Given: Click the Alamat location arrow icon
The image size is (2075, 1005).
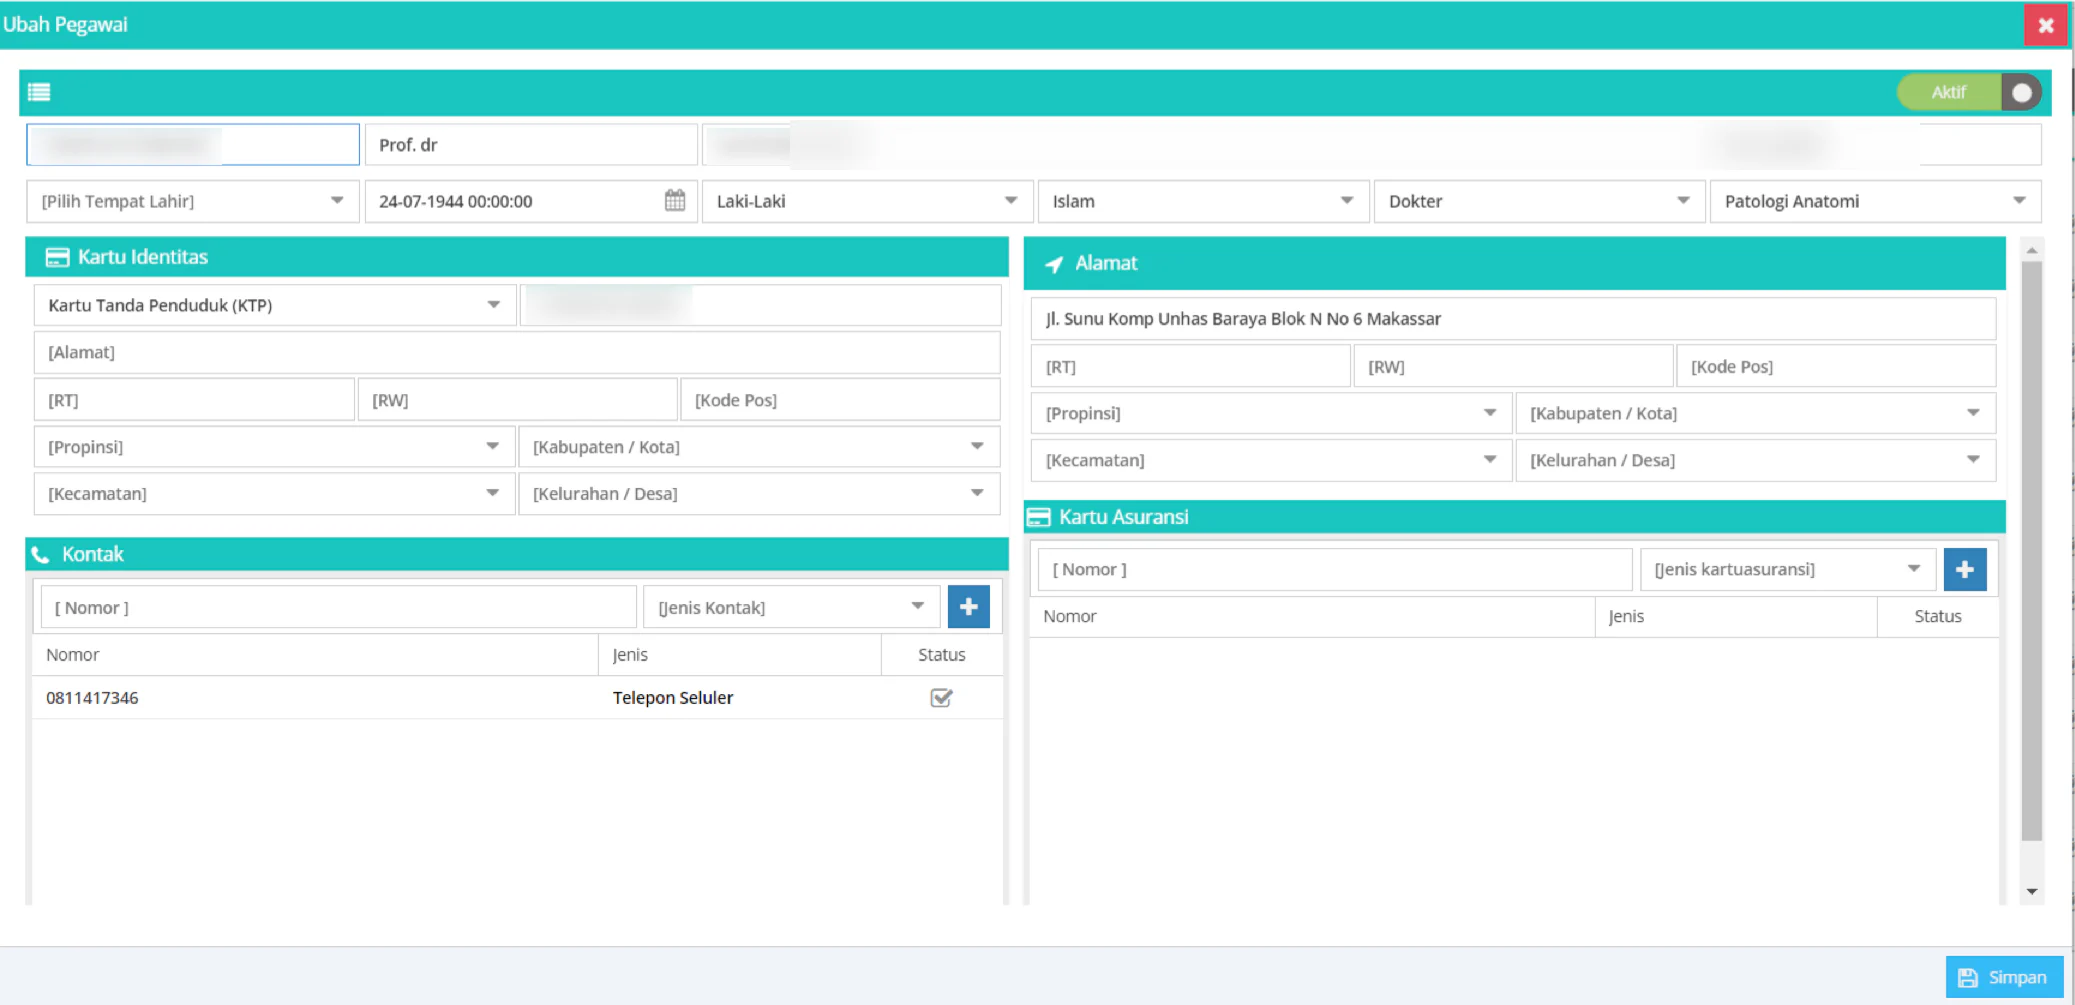Looking at the screenshot, I should click(1053, 264).
